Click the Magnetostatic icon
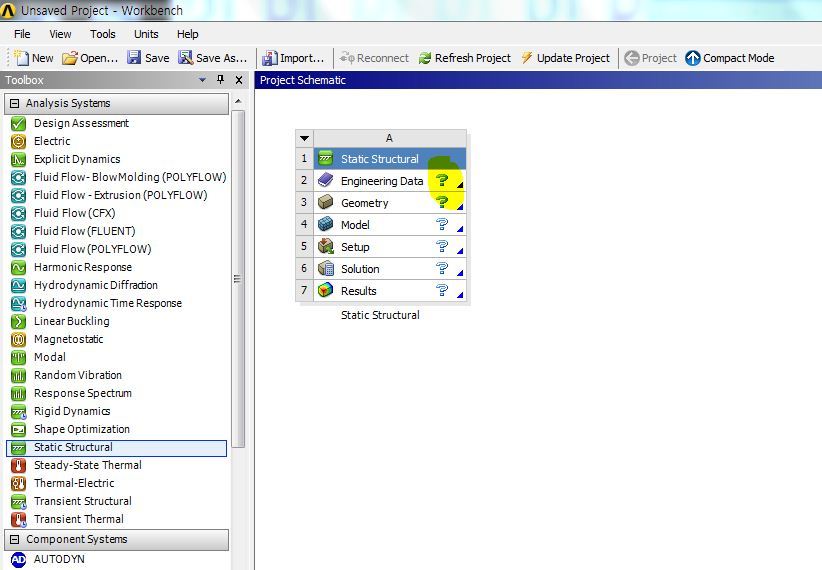The width and height of the screenshot is (822, 570). point(18,339)
